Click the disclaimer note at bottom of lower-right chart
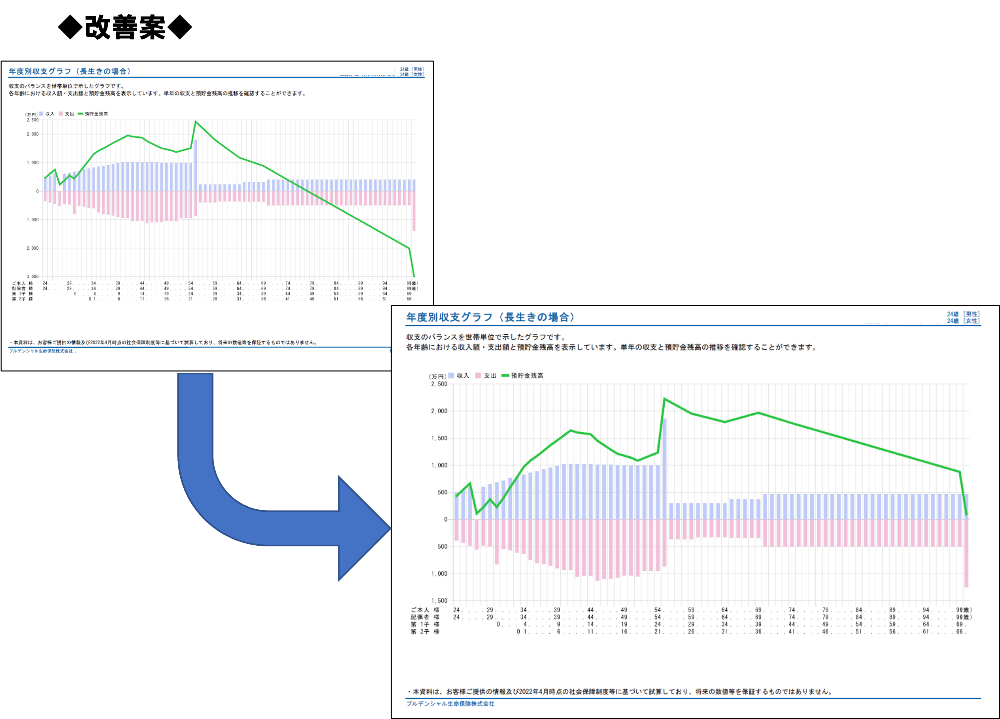 pyautogui.click(x=620, y=691)
